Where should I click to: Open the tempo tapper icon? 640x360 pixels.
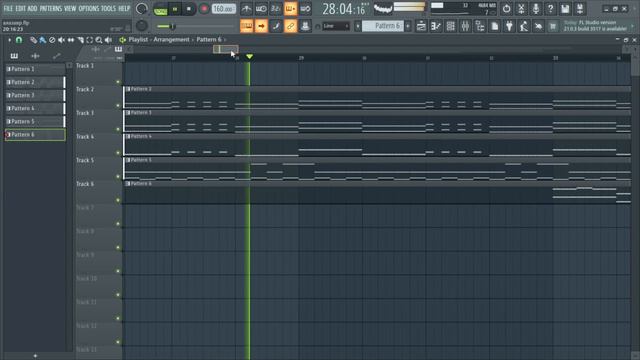524,26
